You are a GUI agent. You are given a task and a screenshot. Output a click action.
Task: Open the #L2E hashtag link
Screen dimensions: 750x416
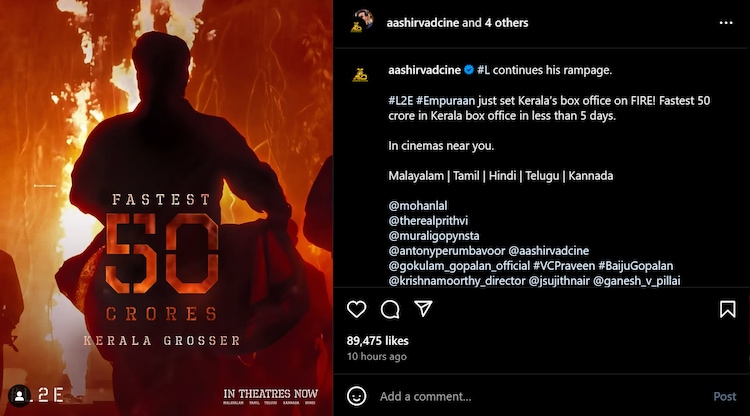[x=400, y=101]
